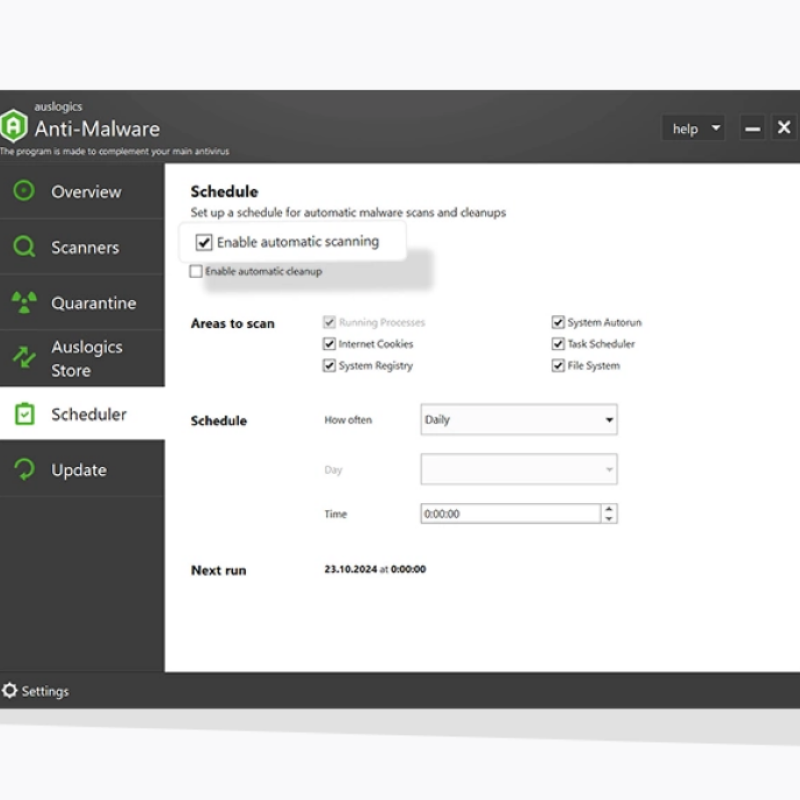Enable automatic cleanup
Screen dimensions: 800x800
(195, 271)
